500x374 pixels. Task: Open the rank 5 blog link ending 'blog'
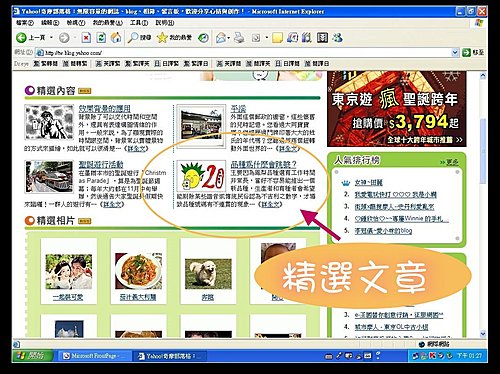[383, 231]
